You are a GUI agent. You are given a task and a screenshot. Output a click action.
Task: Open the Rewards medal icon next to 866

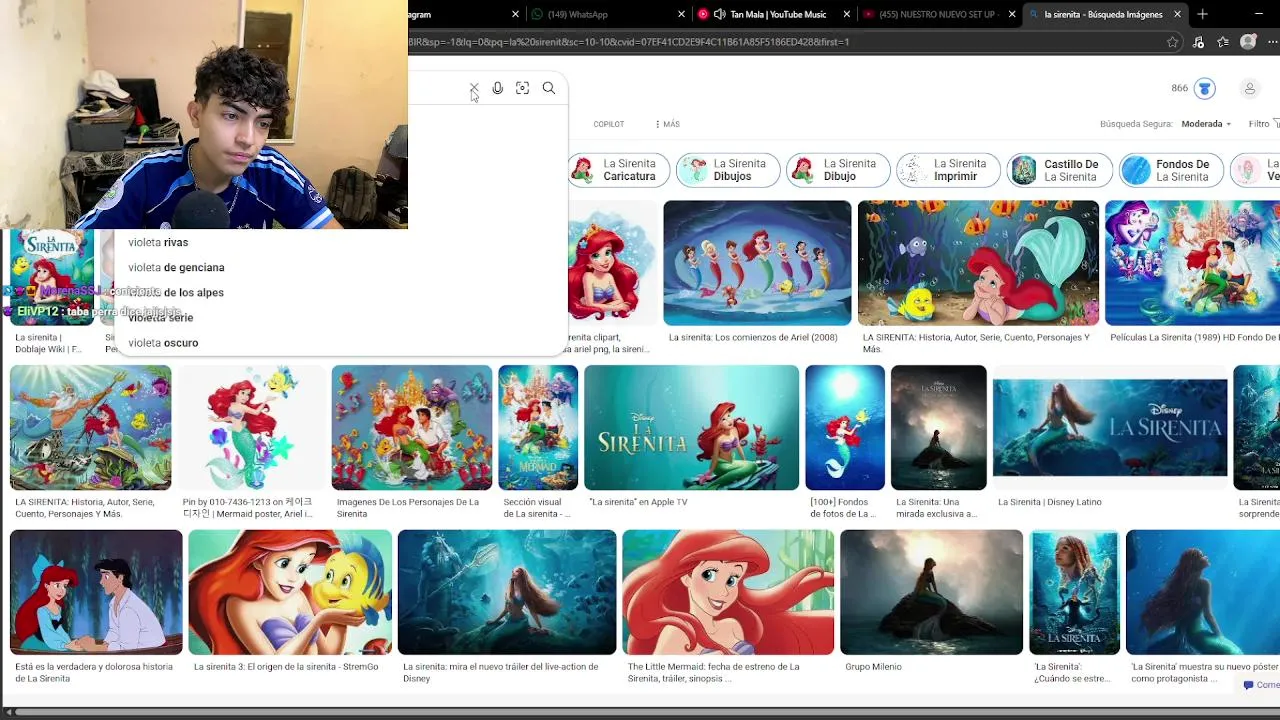tap(1205, 88)
